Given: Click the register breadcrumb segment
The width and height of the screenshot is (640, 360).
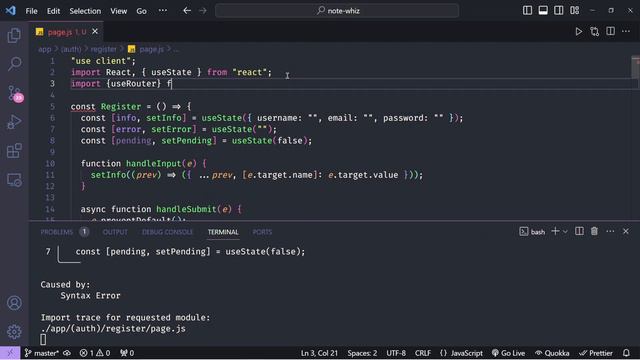Looking at the screenshot, I should [x=103, y=49].
